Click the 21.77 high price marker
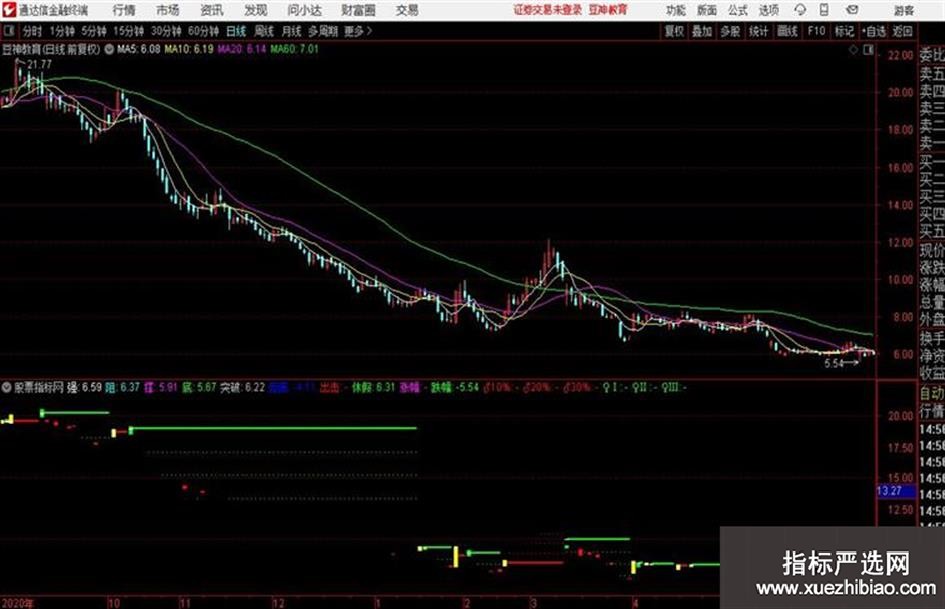This screenshot has width=945, height=609. point(39,64)
